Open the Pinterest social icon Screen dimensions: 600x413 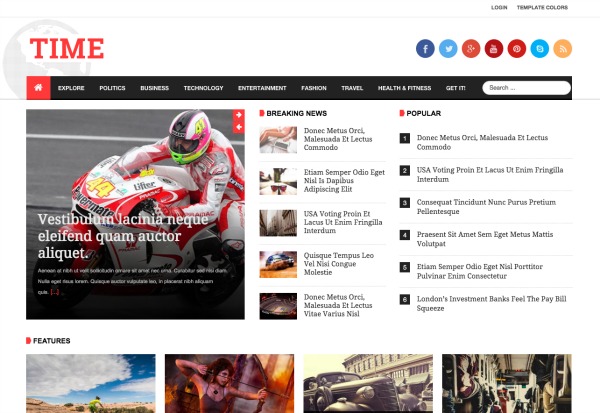[517, 49]
